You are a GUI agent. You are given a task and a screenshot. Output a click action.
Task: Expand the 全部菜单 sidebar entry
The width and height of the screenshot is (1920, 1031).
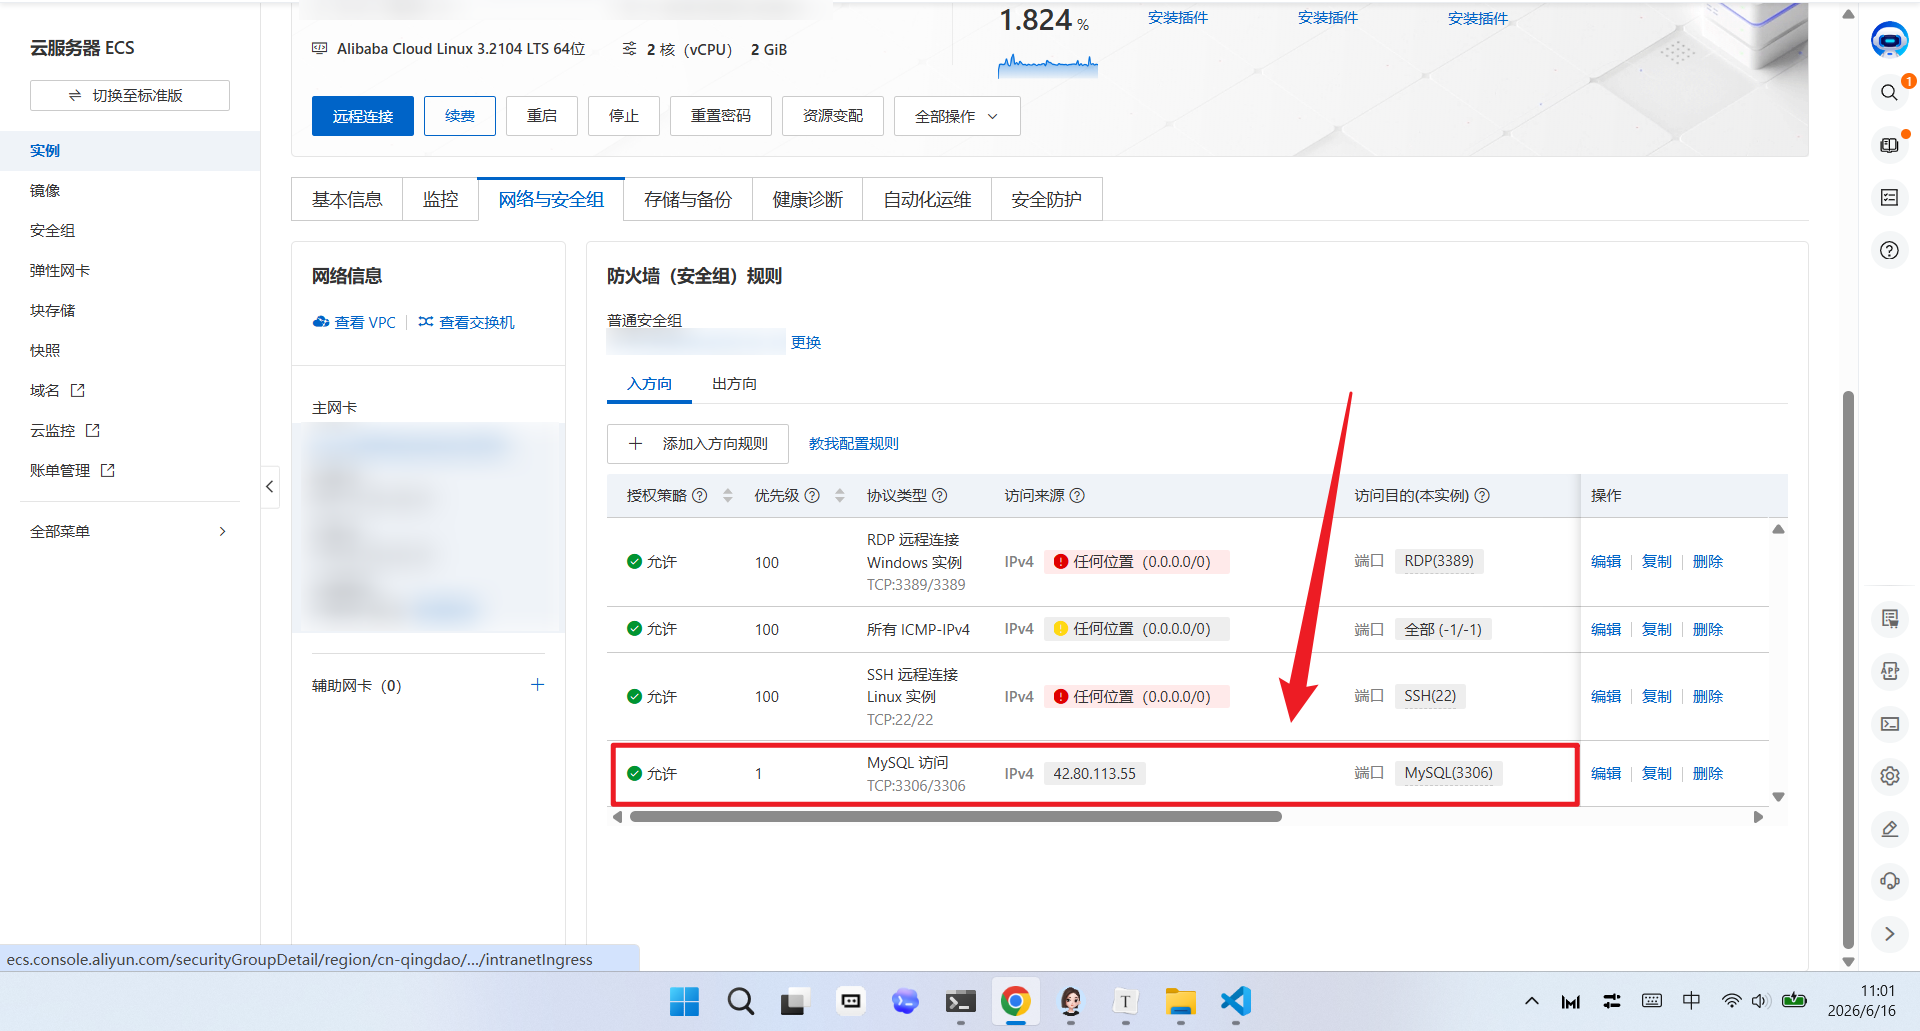coord(130,532)
